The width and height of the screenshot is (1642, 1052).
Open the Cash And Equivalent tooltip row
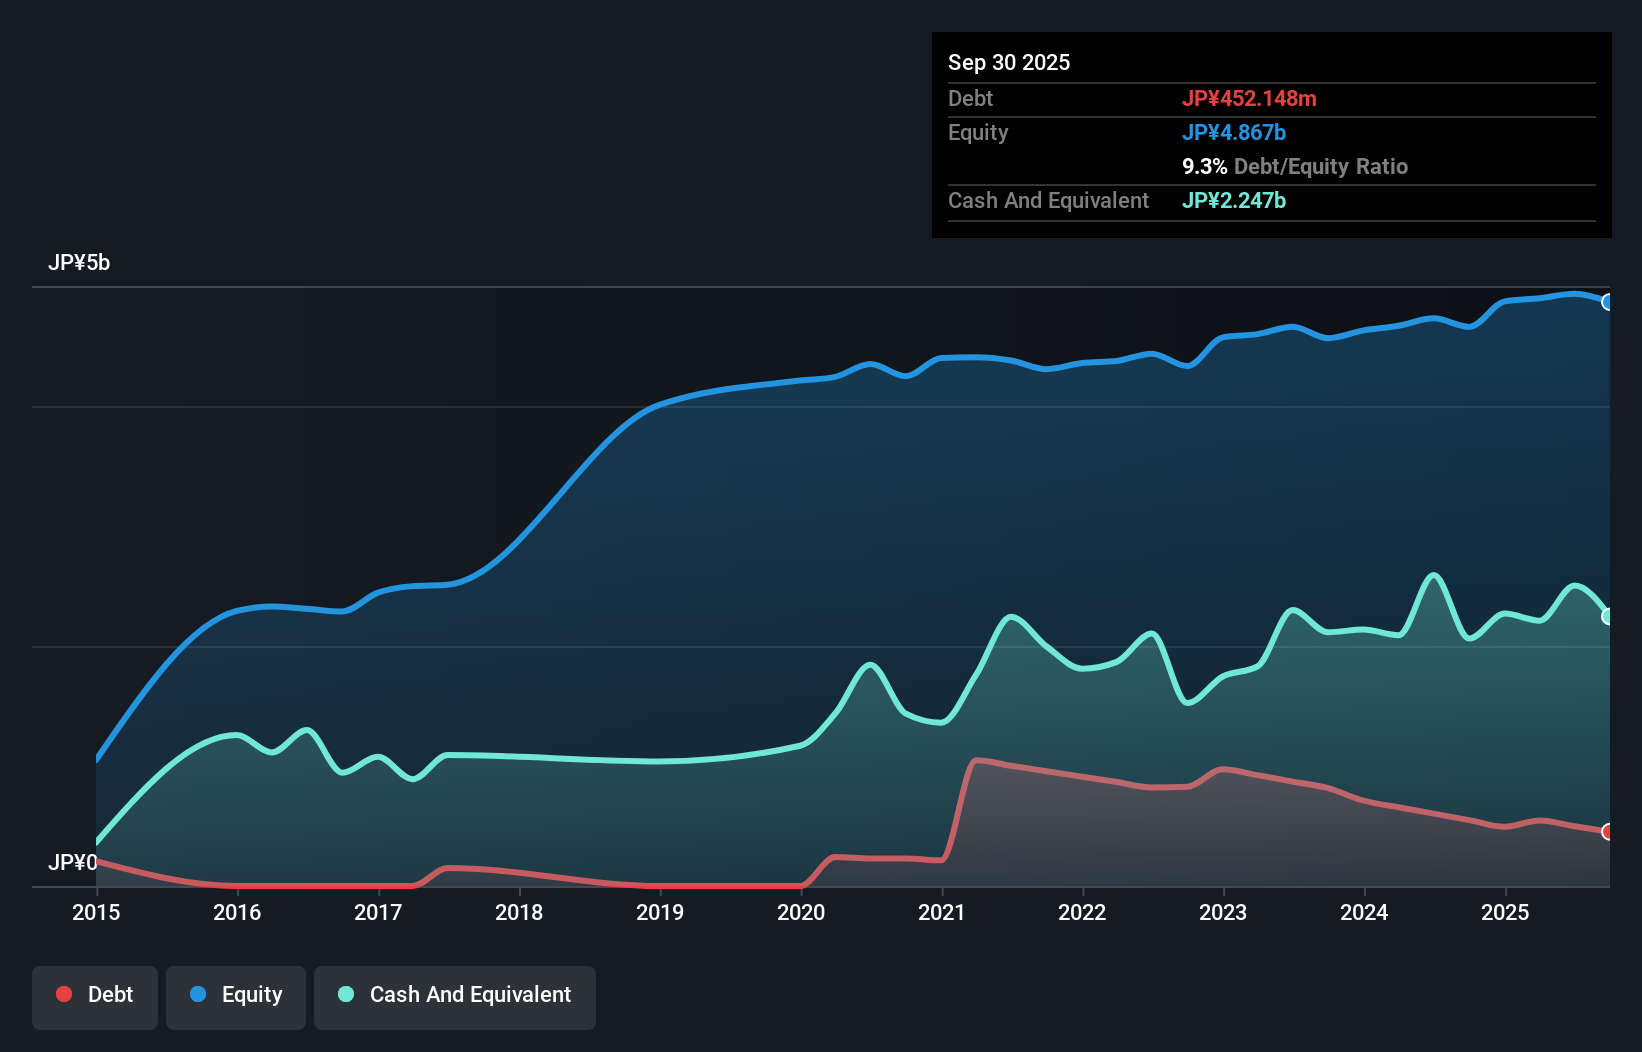(x=1048, y=200)
